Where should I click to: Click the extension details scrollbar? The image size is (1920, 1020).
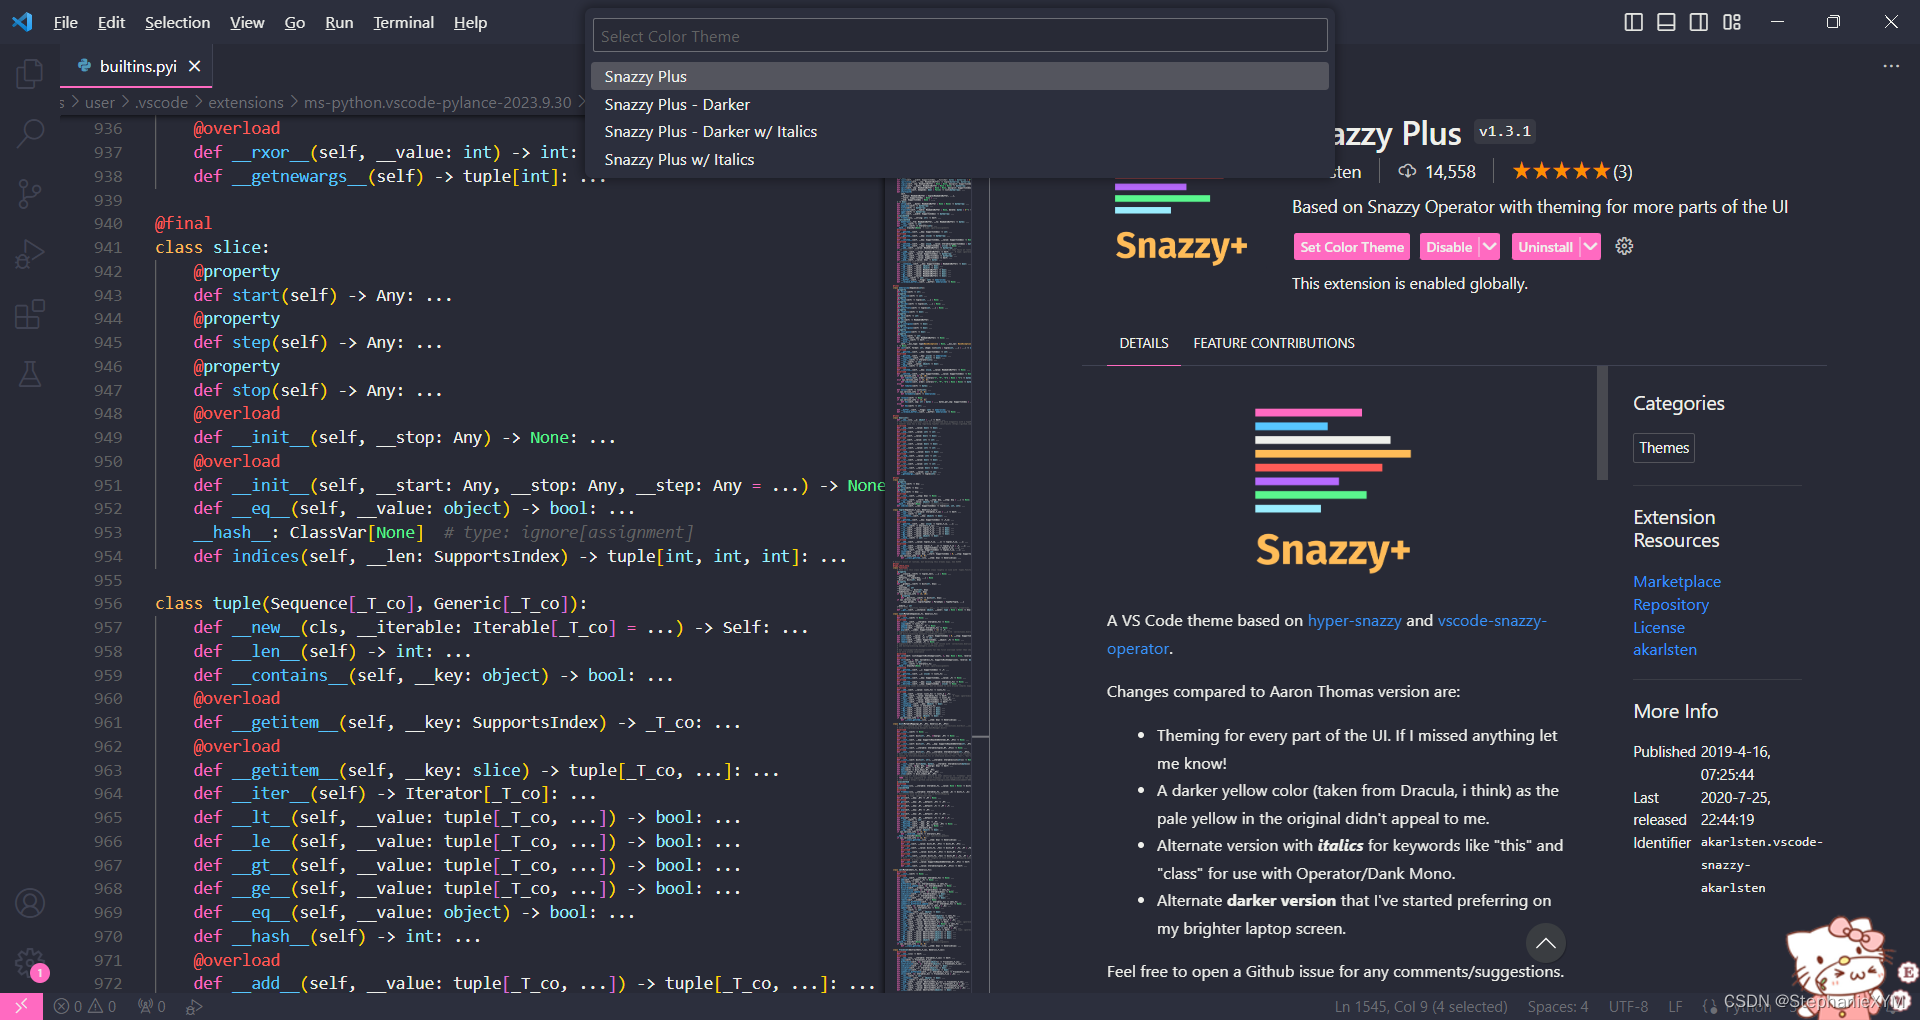1602,423
